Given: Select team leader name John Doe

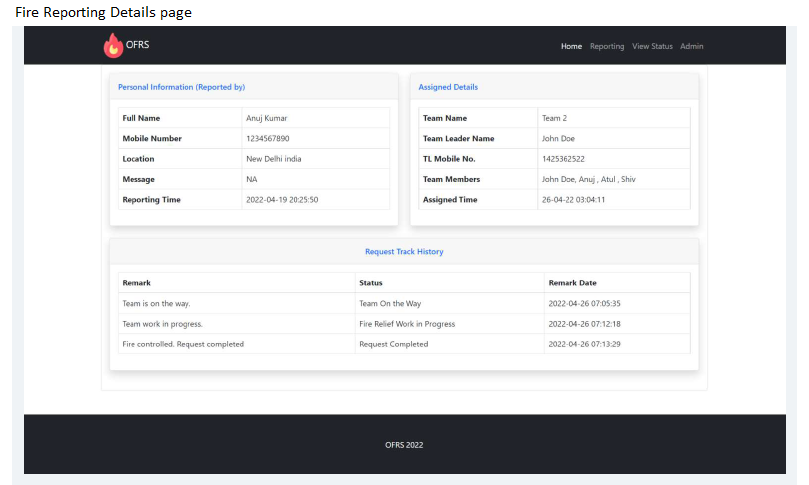Looking at the screenshot, I should pyautogui.click(x=558, y=138).
